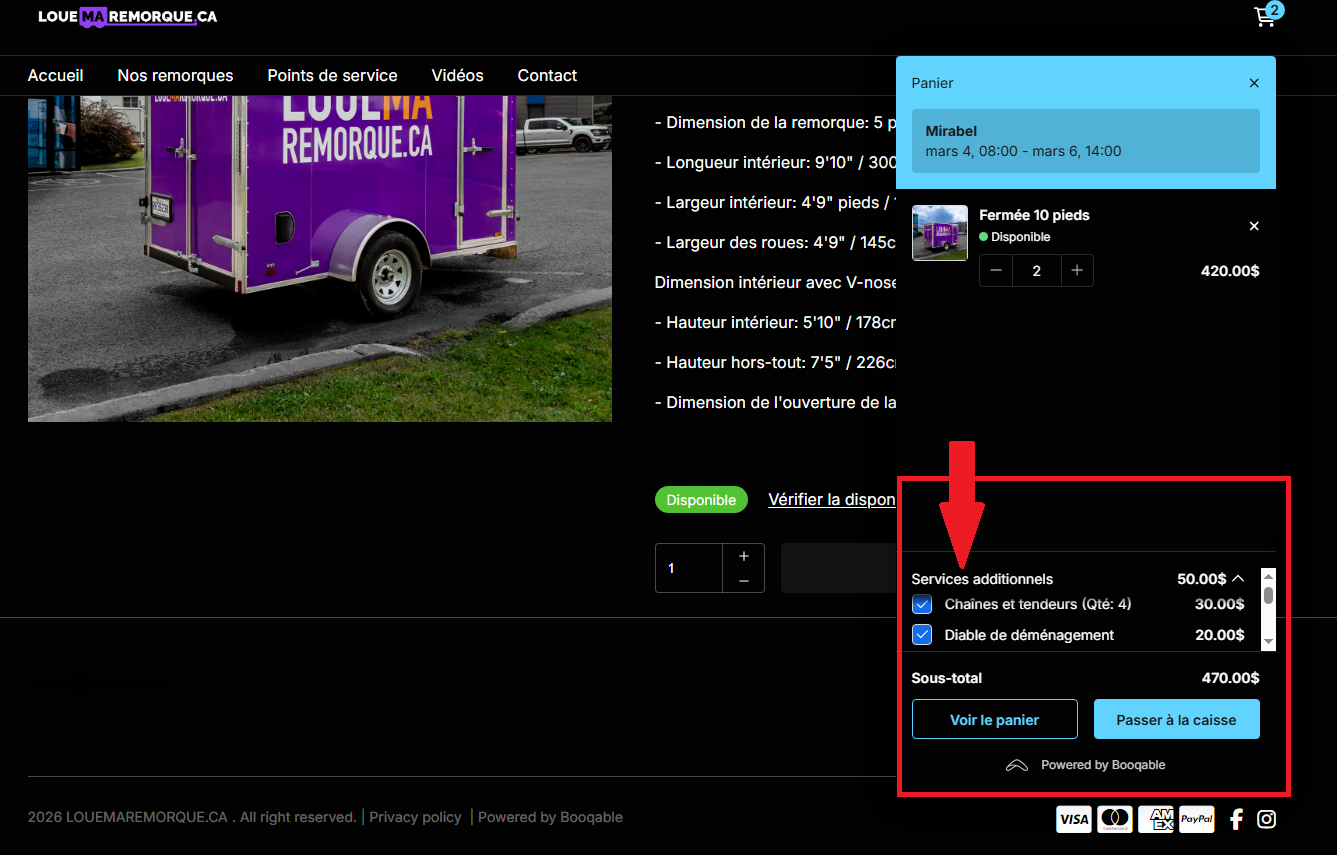Screen dimensions: 1337x855
Task: Go to Points de service page
Action: point(332,75)
